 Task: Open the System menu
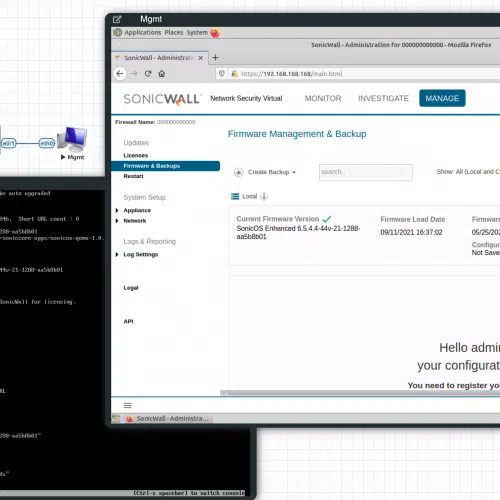[197, 32]
